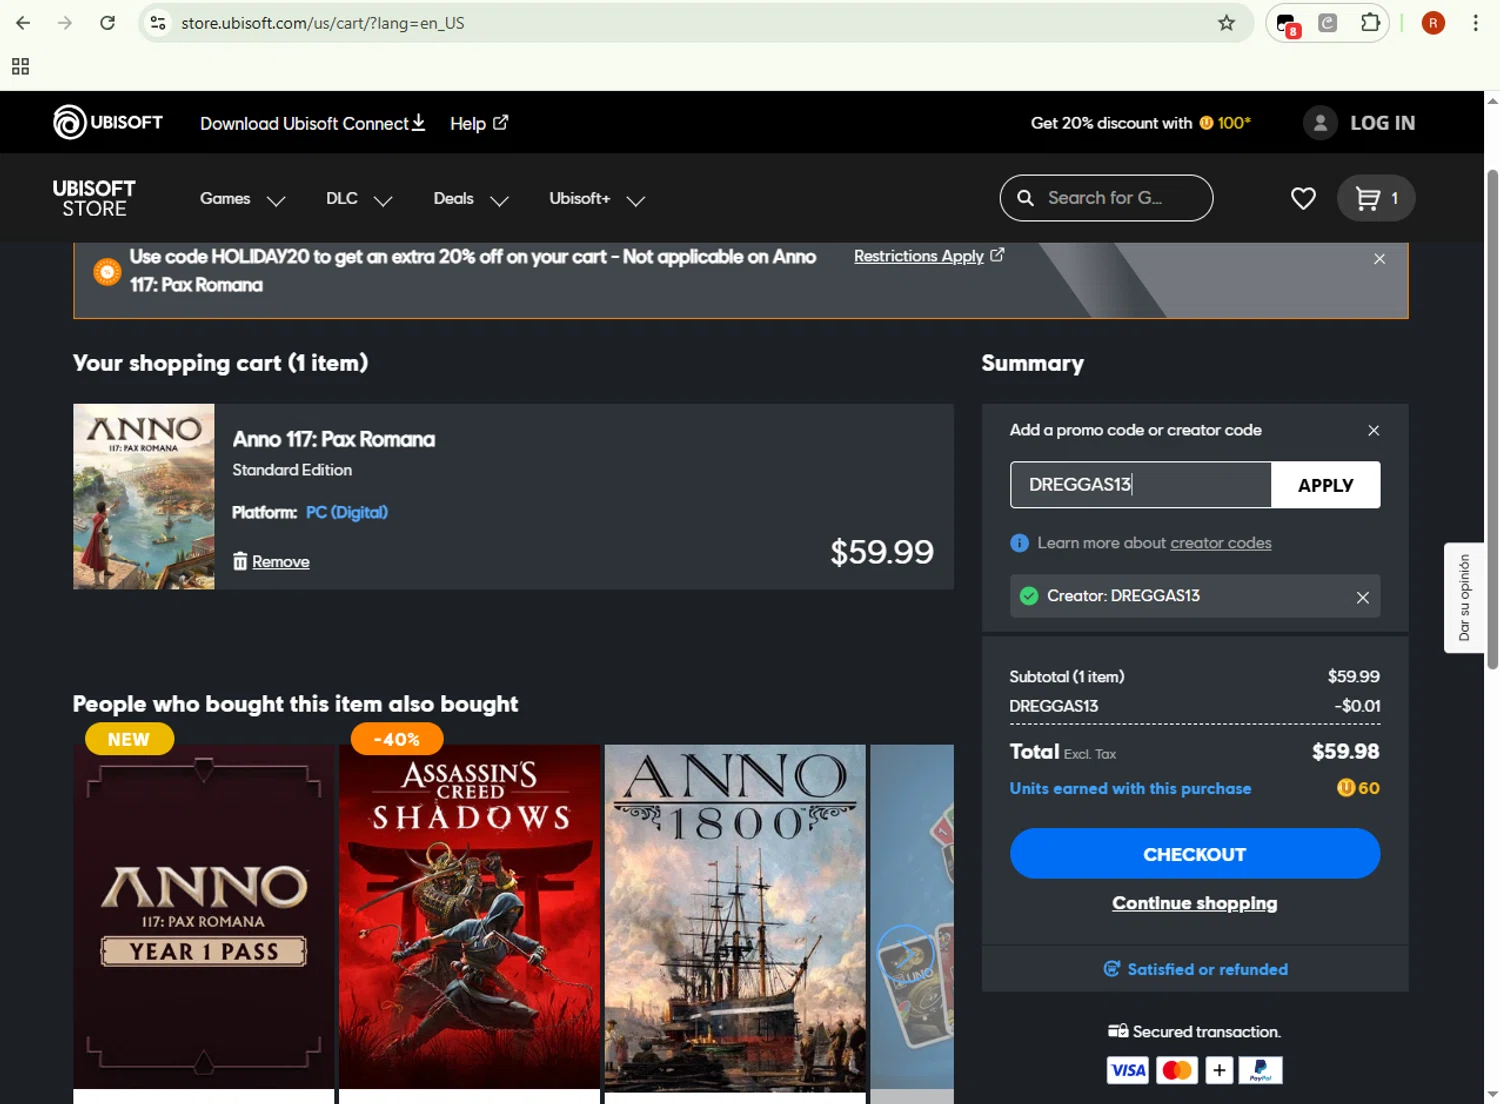The width and height of the screenshot is (1500, 1104).
Task: Expand the Games dropdown menu
Action: 242,199
